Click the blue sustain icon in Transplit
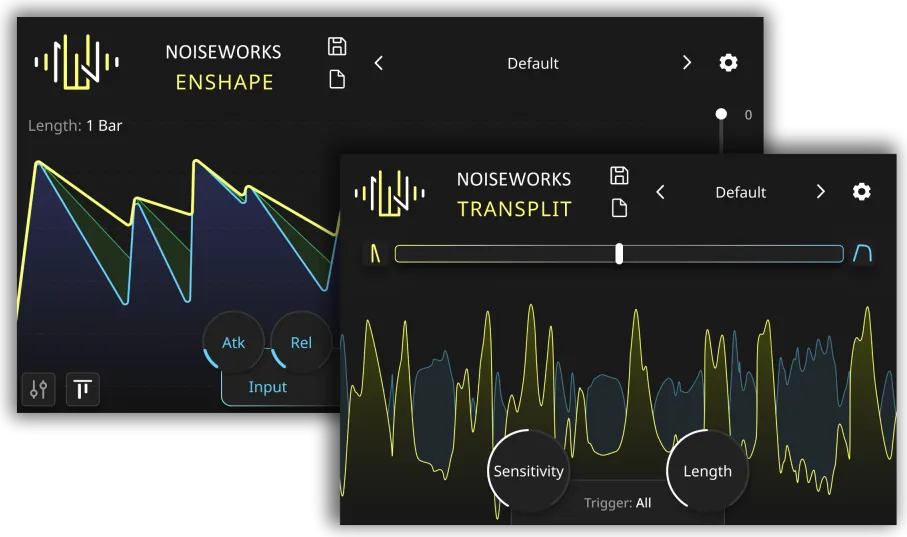This screenshot has width=907, height=537. click(862, 253)
